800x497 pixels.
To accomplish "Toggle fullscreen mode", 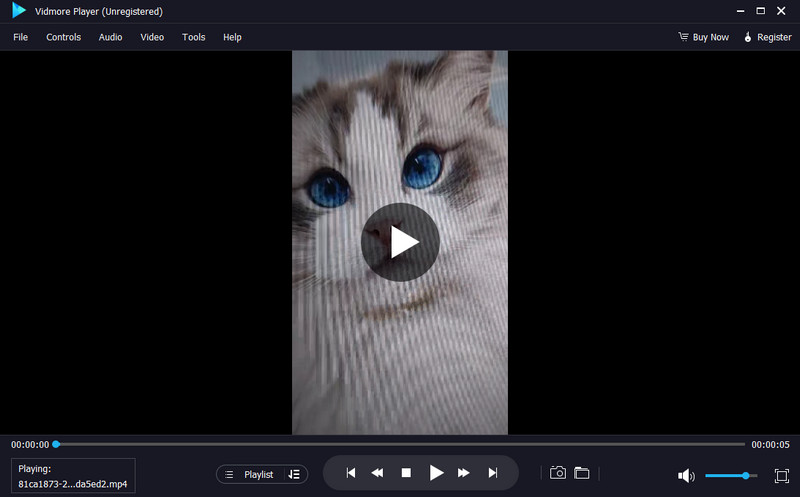I will [x=781, y=476].
